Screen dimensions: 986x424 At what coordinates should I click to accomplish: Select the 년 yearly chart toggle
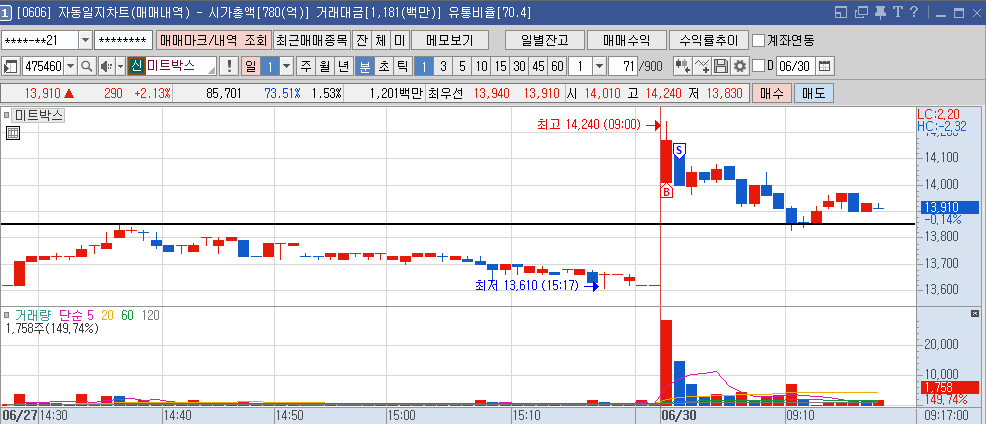pos(343,66)
